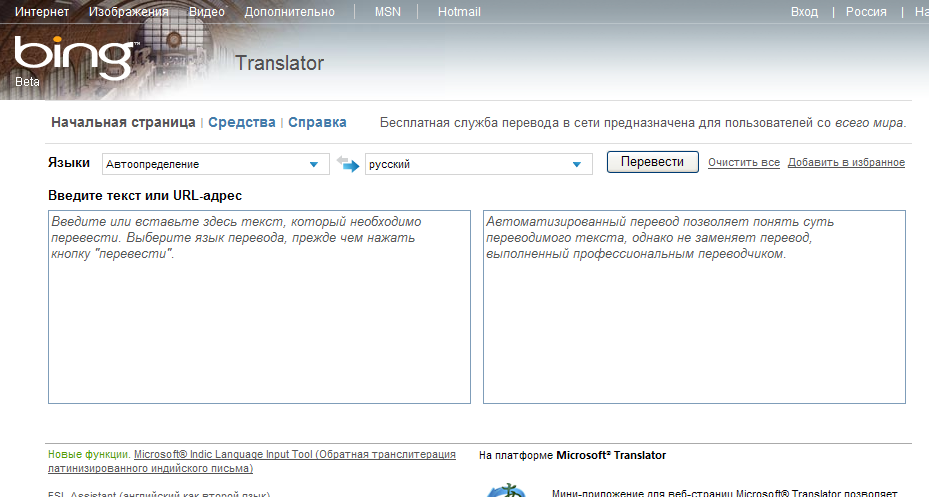The width and height of the screenshot is (929, 497).
Task: Click the translation output text box
Action: pyautogui.click(x=694, y=307)
